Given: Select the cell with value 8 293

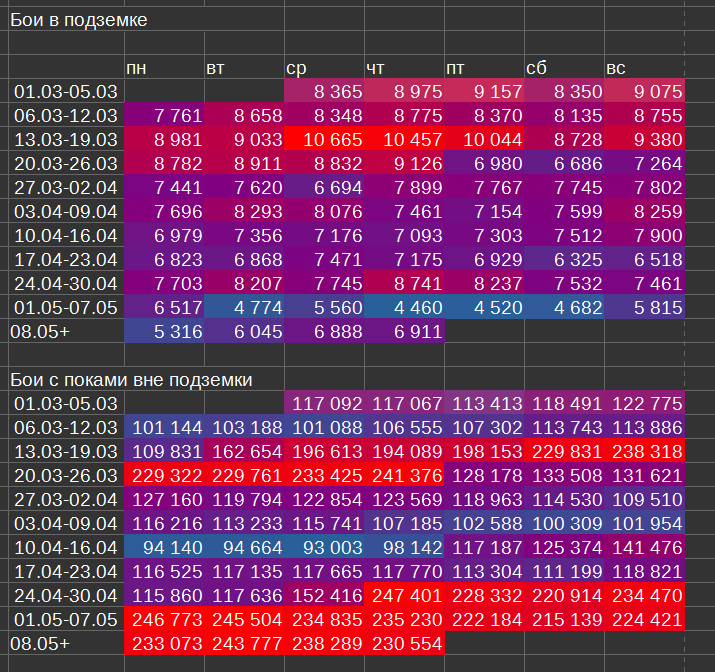Looking at the screenshot, I should [x=244, y=212].
